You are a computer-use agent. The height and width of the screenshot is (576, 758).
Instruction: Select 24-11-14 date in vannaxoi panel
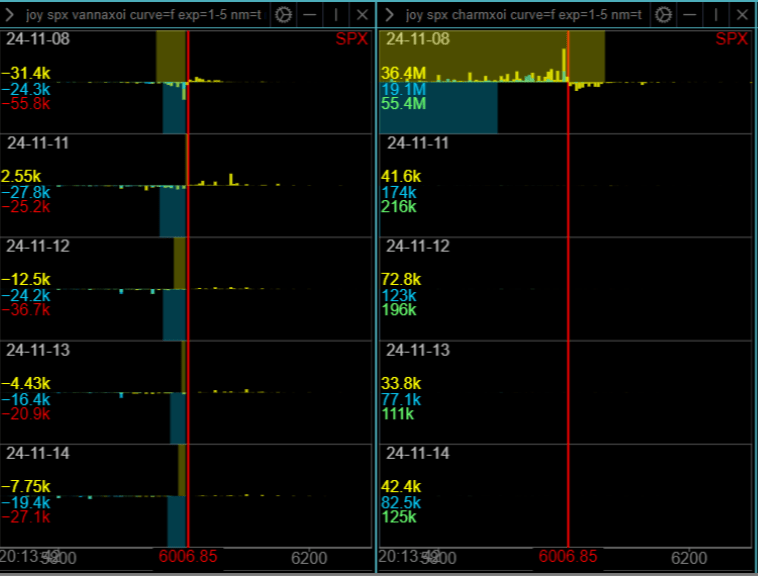pos(38,453)
